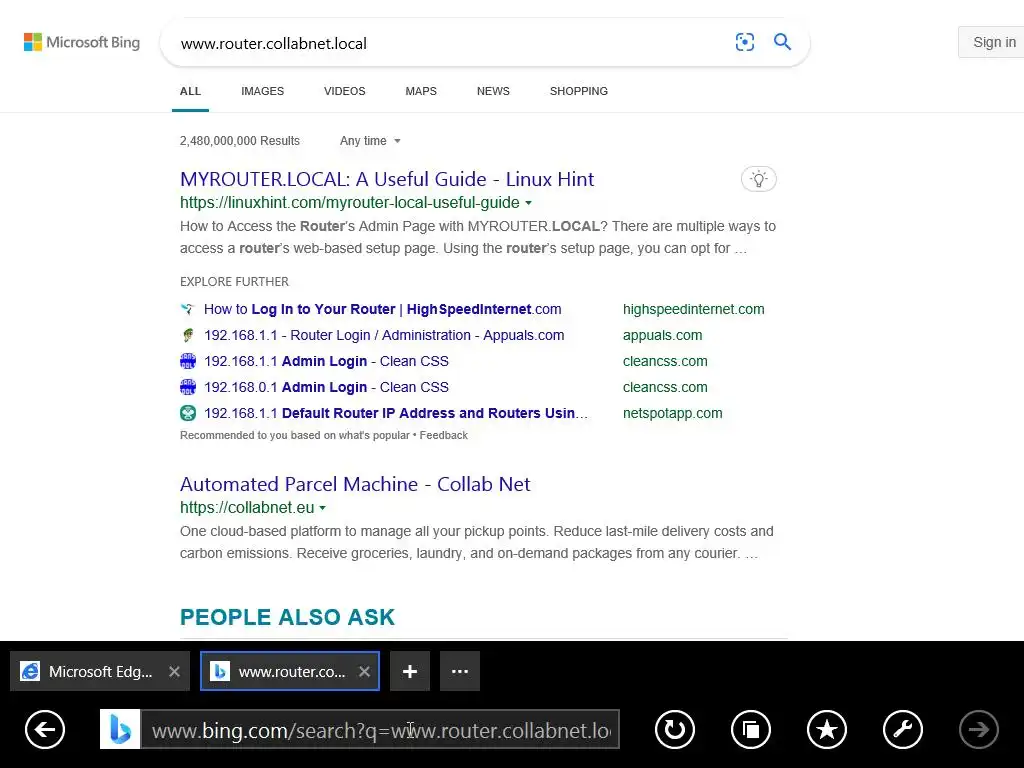This screenshot has height=768, width=1024.
Task: Click the 2,480,000,000 Results text
Action: [240, 141]
